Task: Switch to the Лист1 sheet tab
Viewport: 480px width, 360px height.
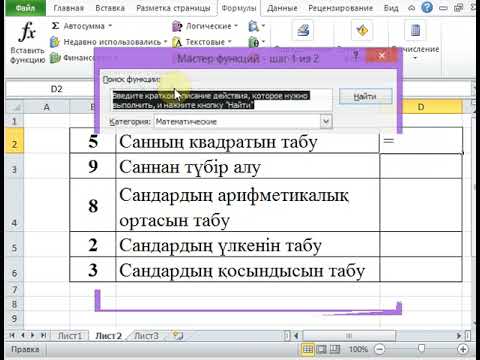Action: point(70,336)
